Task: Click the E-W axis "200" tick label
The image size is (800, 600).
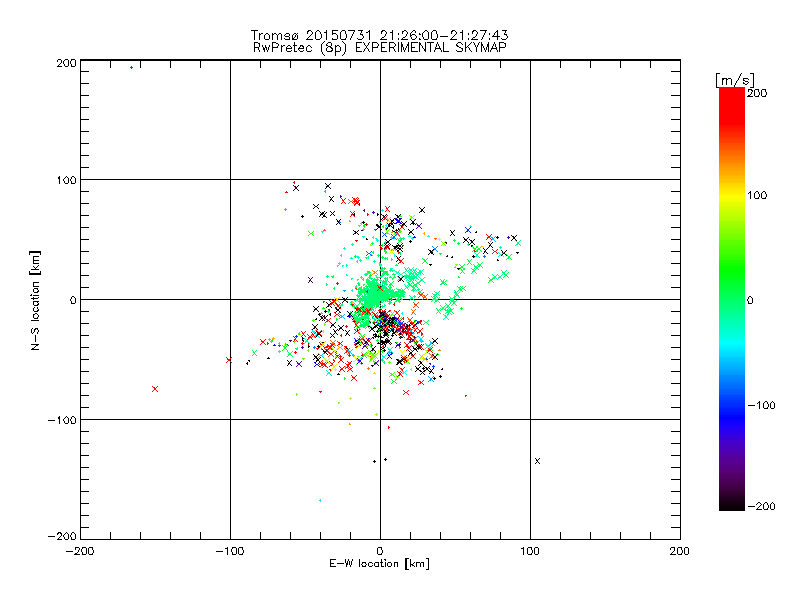Action: [680, 552]
